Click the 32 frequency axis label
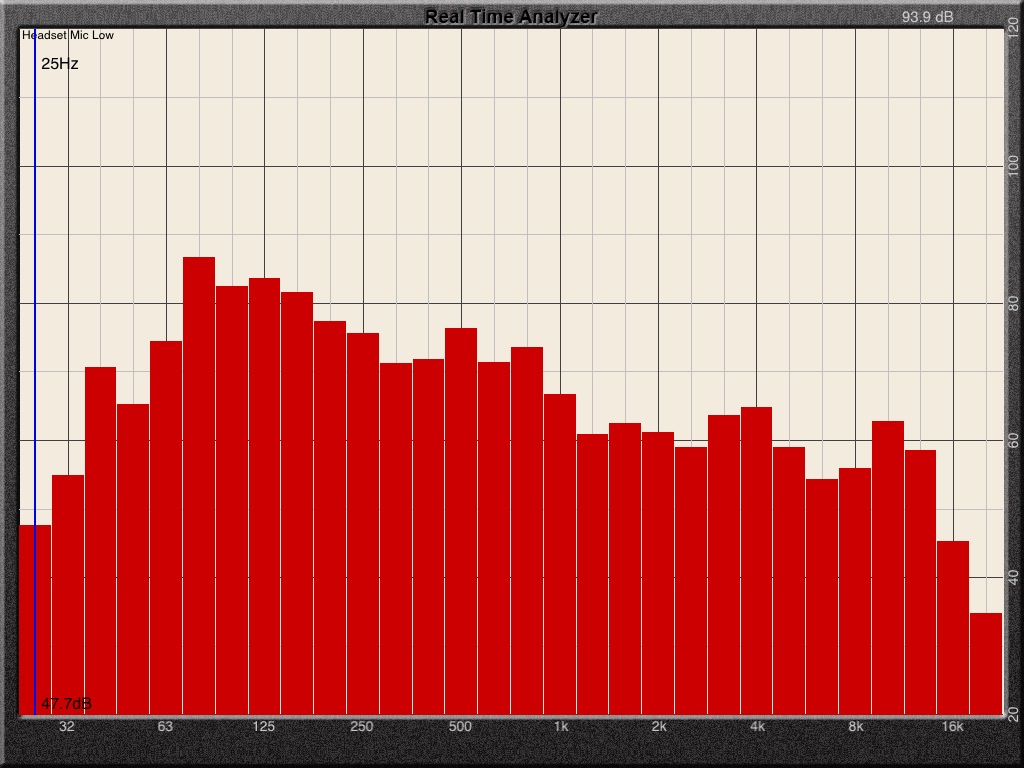The height and width of the screenshot is (768, 1024). 67,726
